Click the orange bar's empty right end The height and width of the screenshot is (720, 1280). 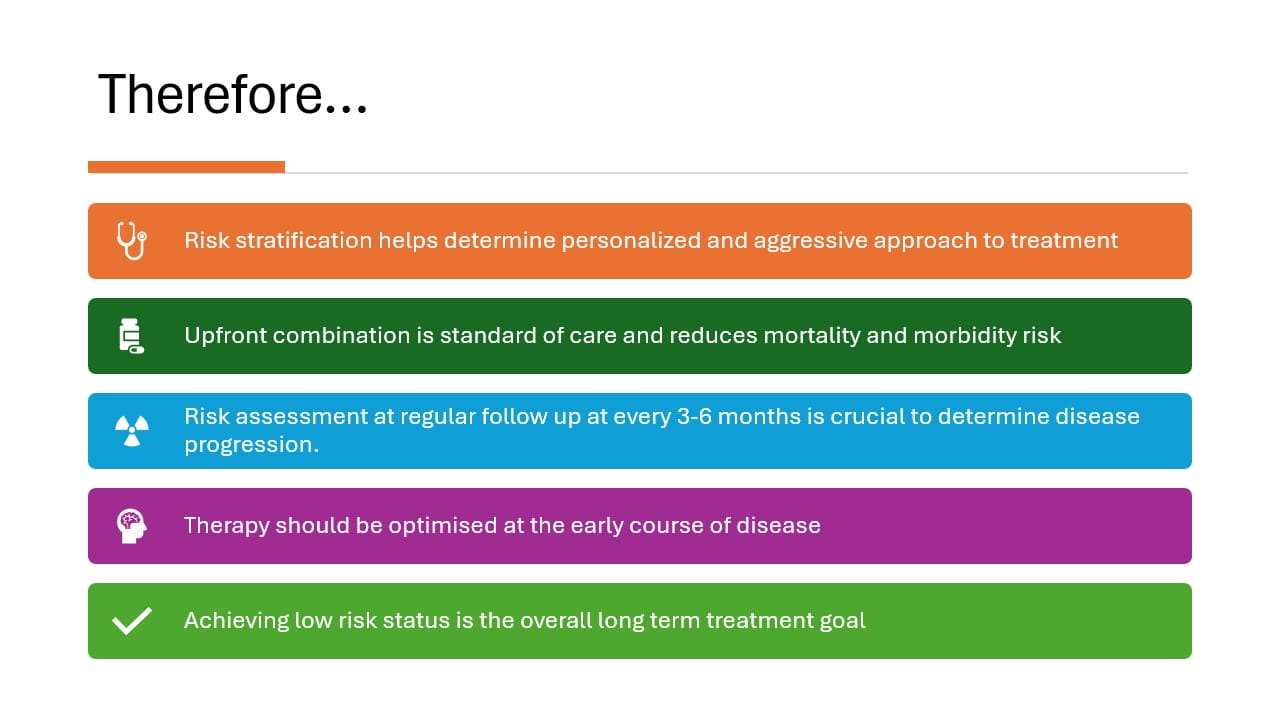(1155, 241)
